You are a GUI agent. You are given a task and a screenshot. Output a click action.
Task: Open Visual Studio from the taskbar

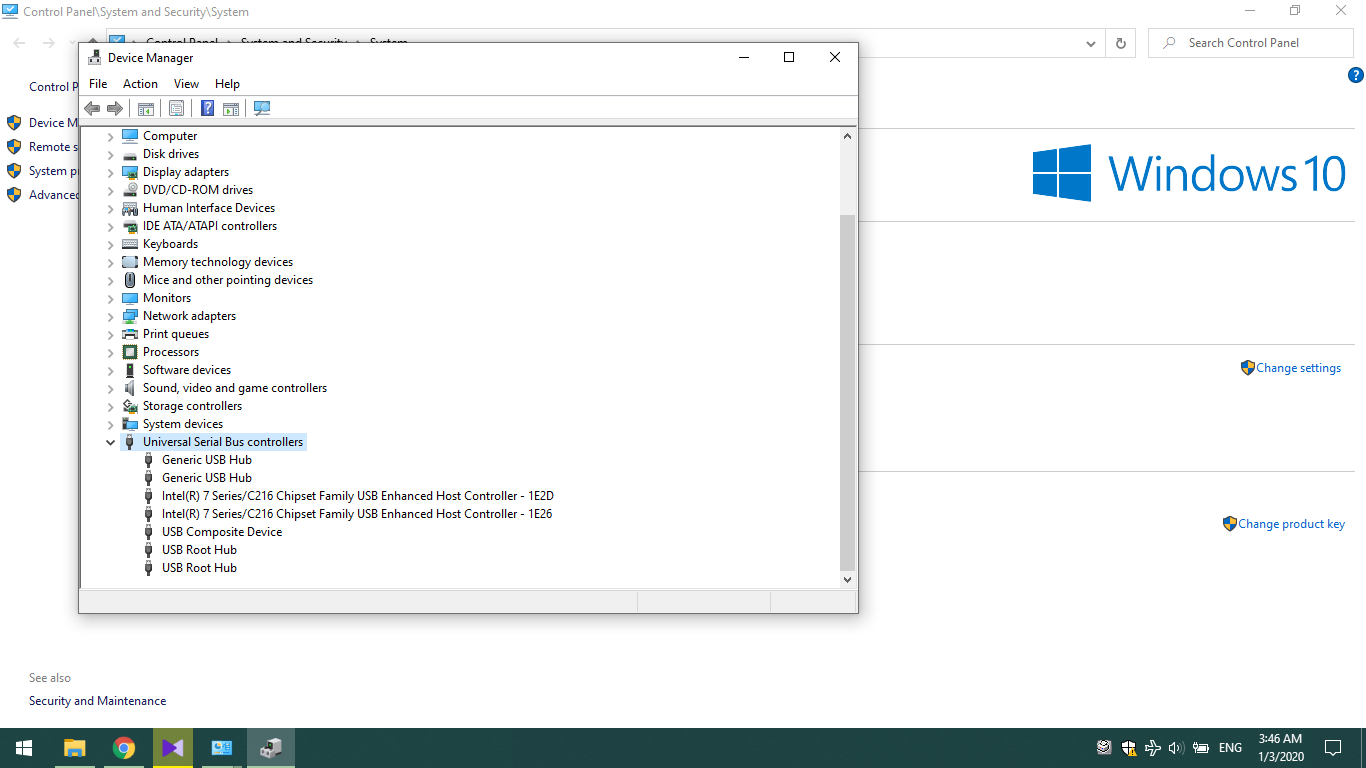click(x=172, y=748)
